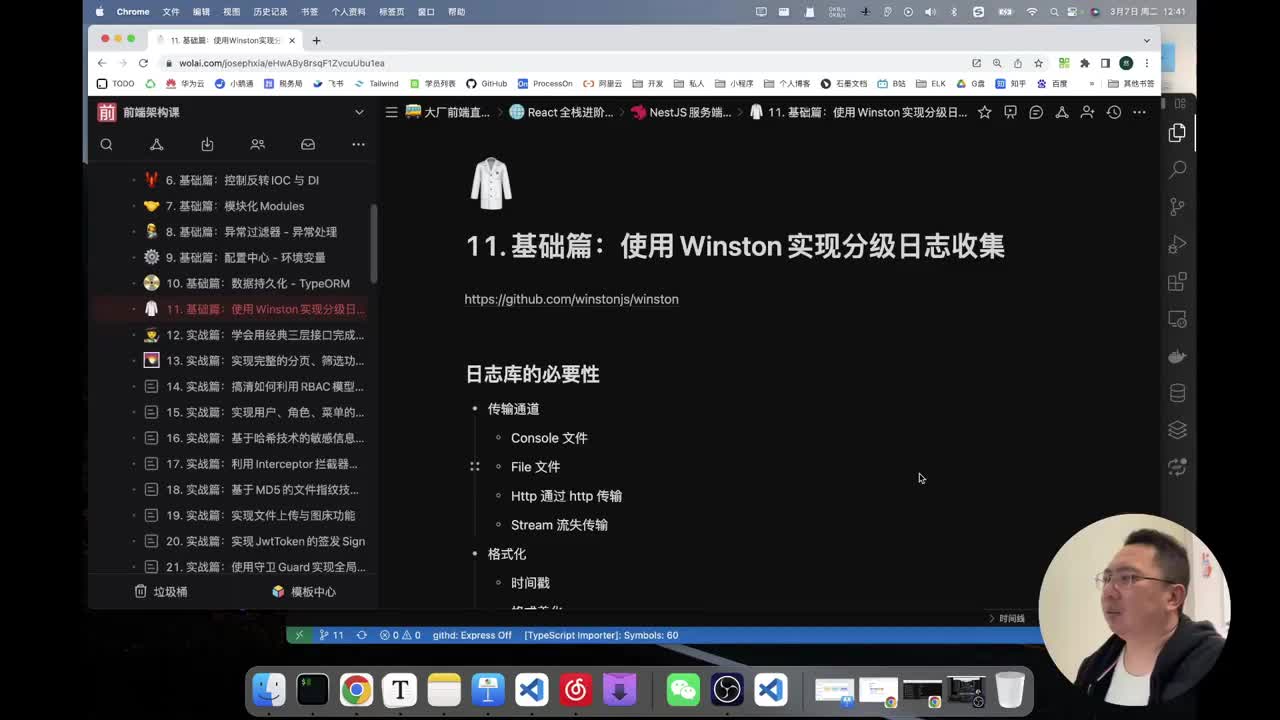This screenshot has width=1280, height=720.
Task: Open the VS Code Remote Explorer icon
Action: click(x=1177, y=319)
